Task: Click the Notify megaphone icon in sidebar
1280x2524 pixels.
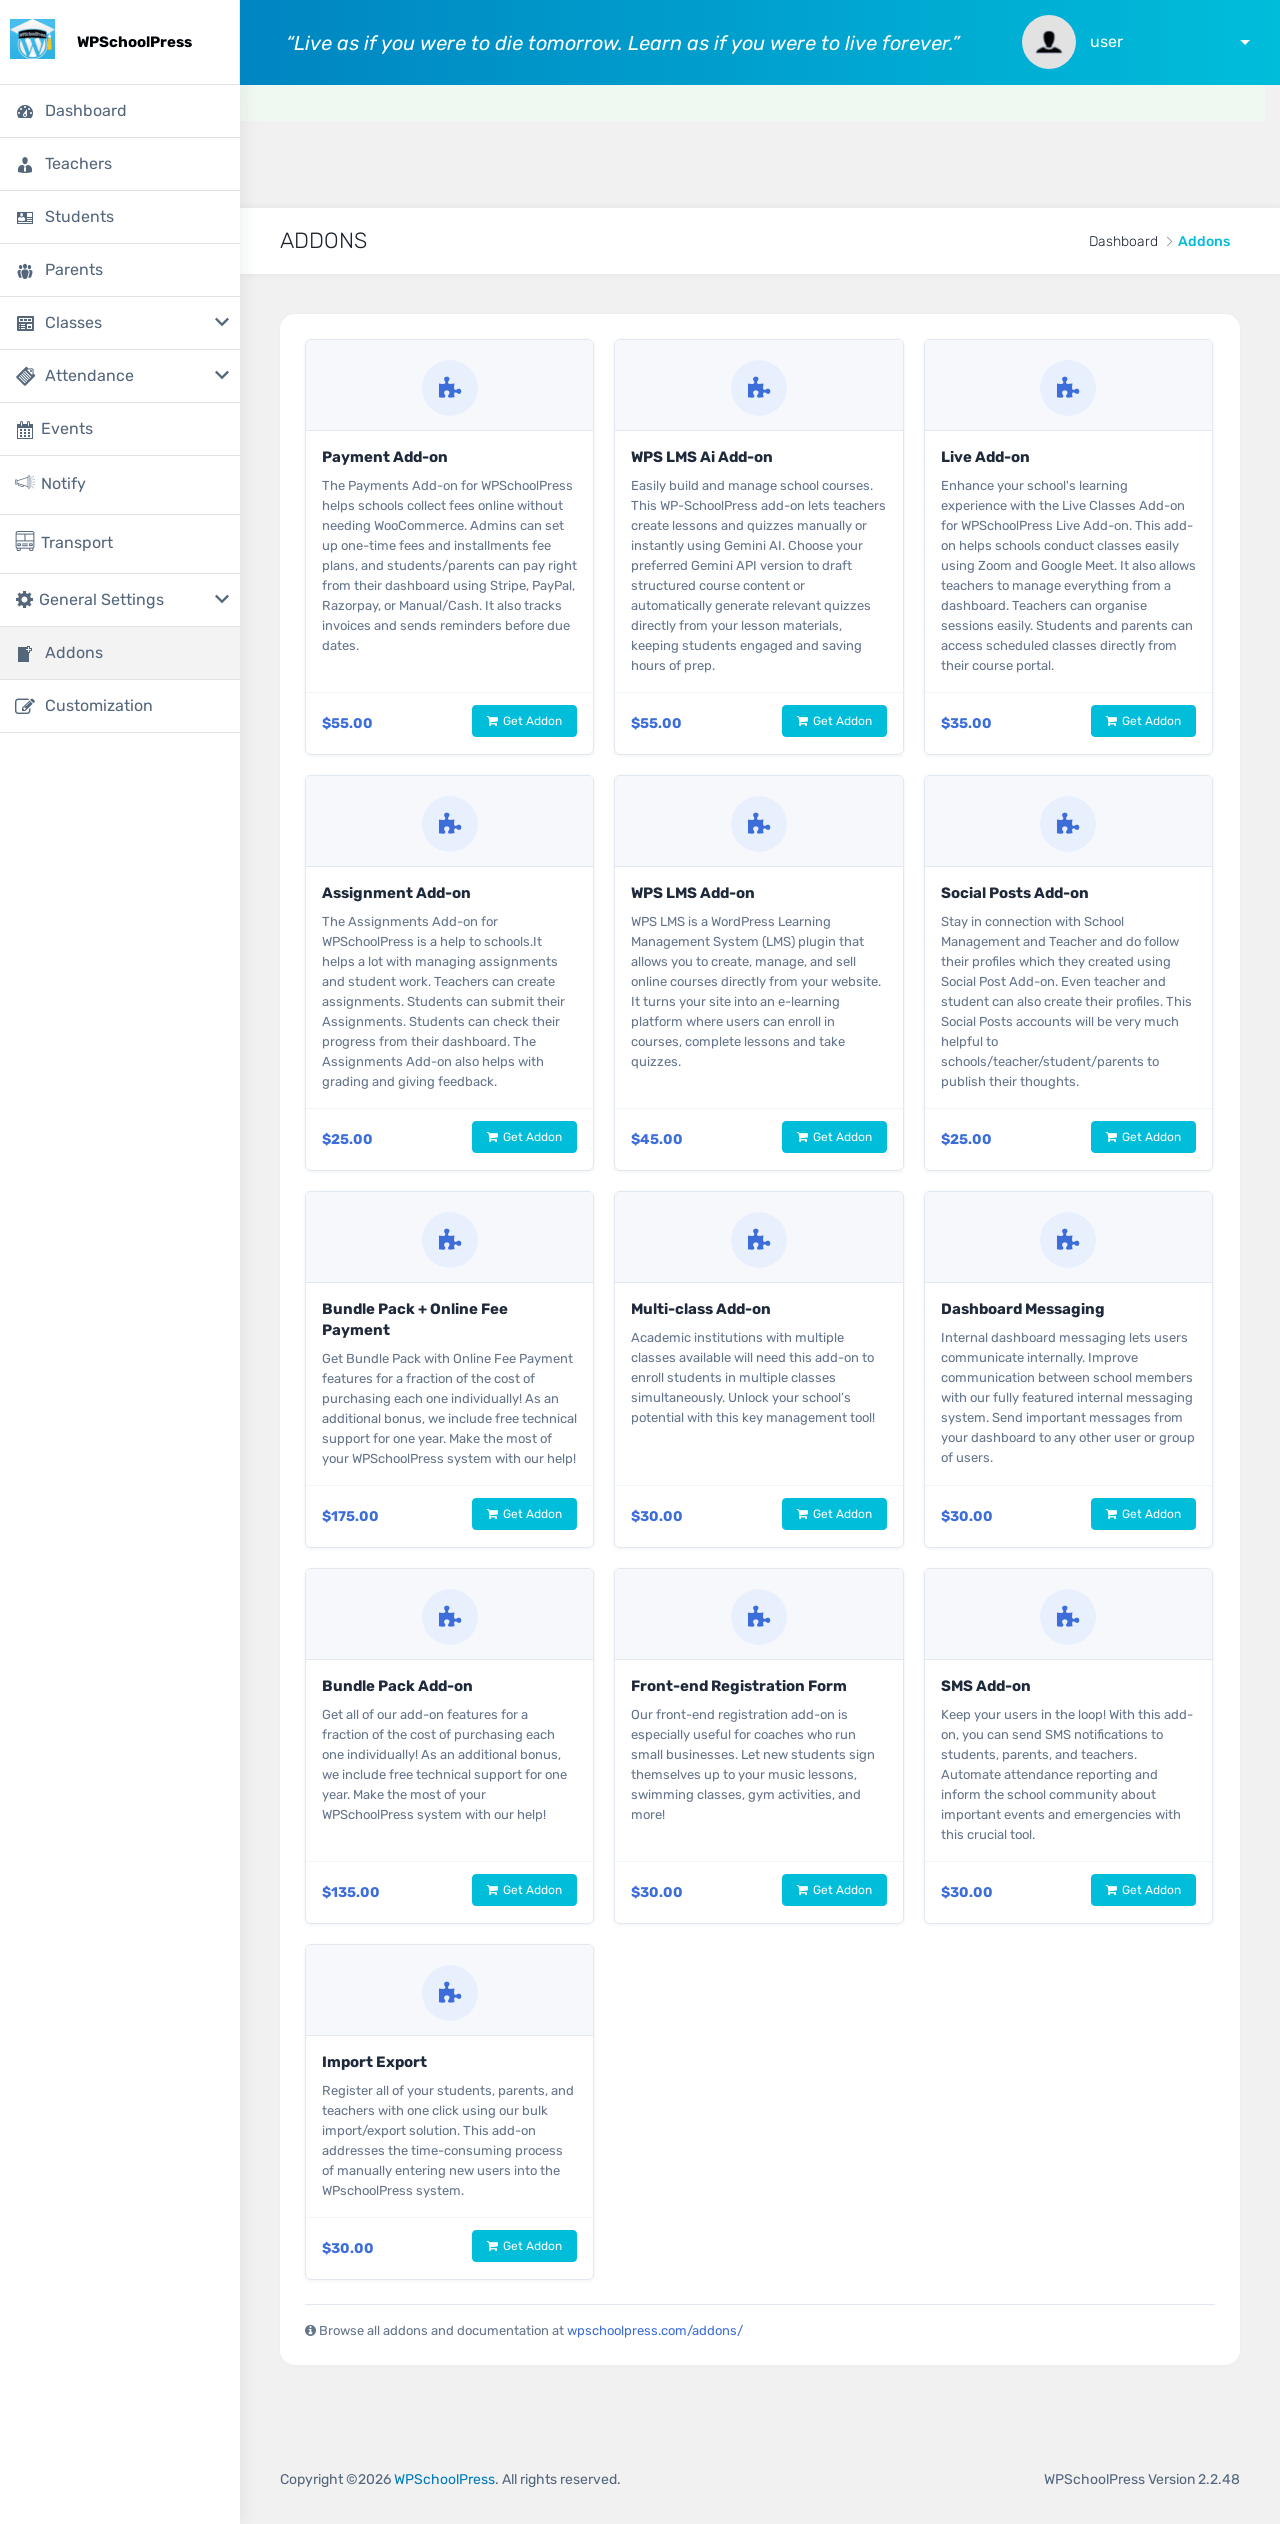Action: pos(25,483)
